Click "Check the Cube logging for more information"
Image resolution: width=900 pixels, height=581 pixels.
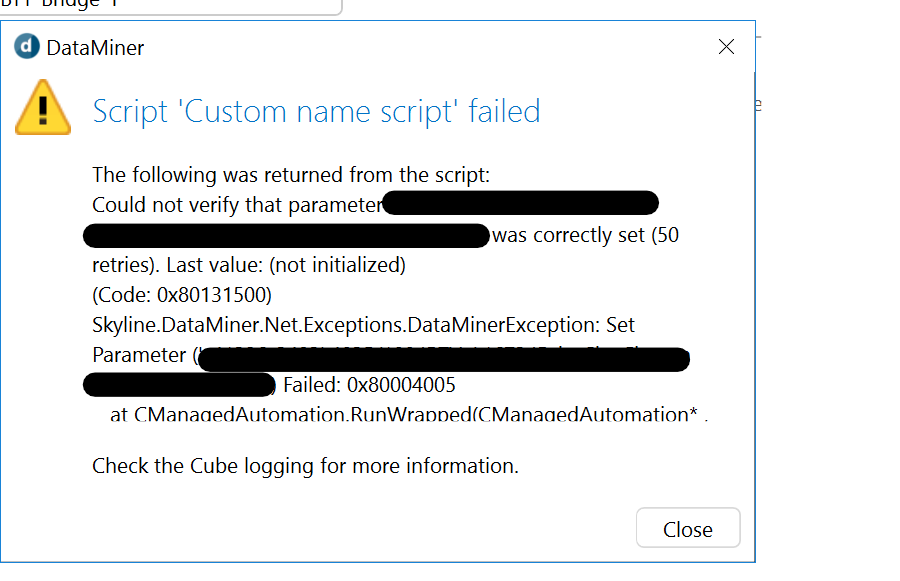point(305,466)
